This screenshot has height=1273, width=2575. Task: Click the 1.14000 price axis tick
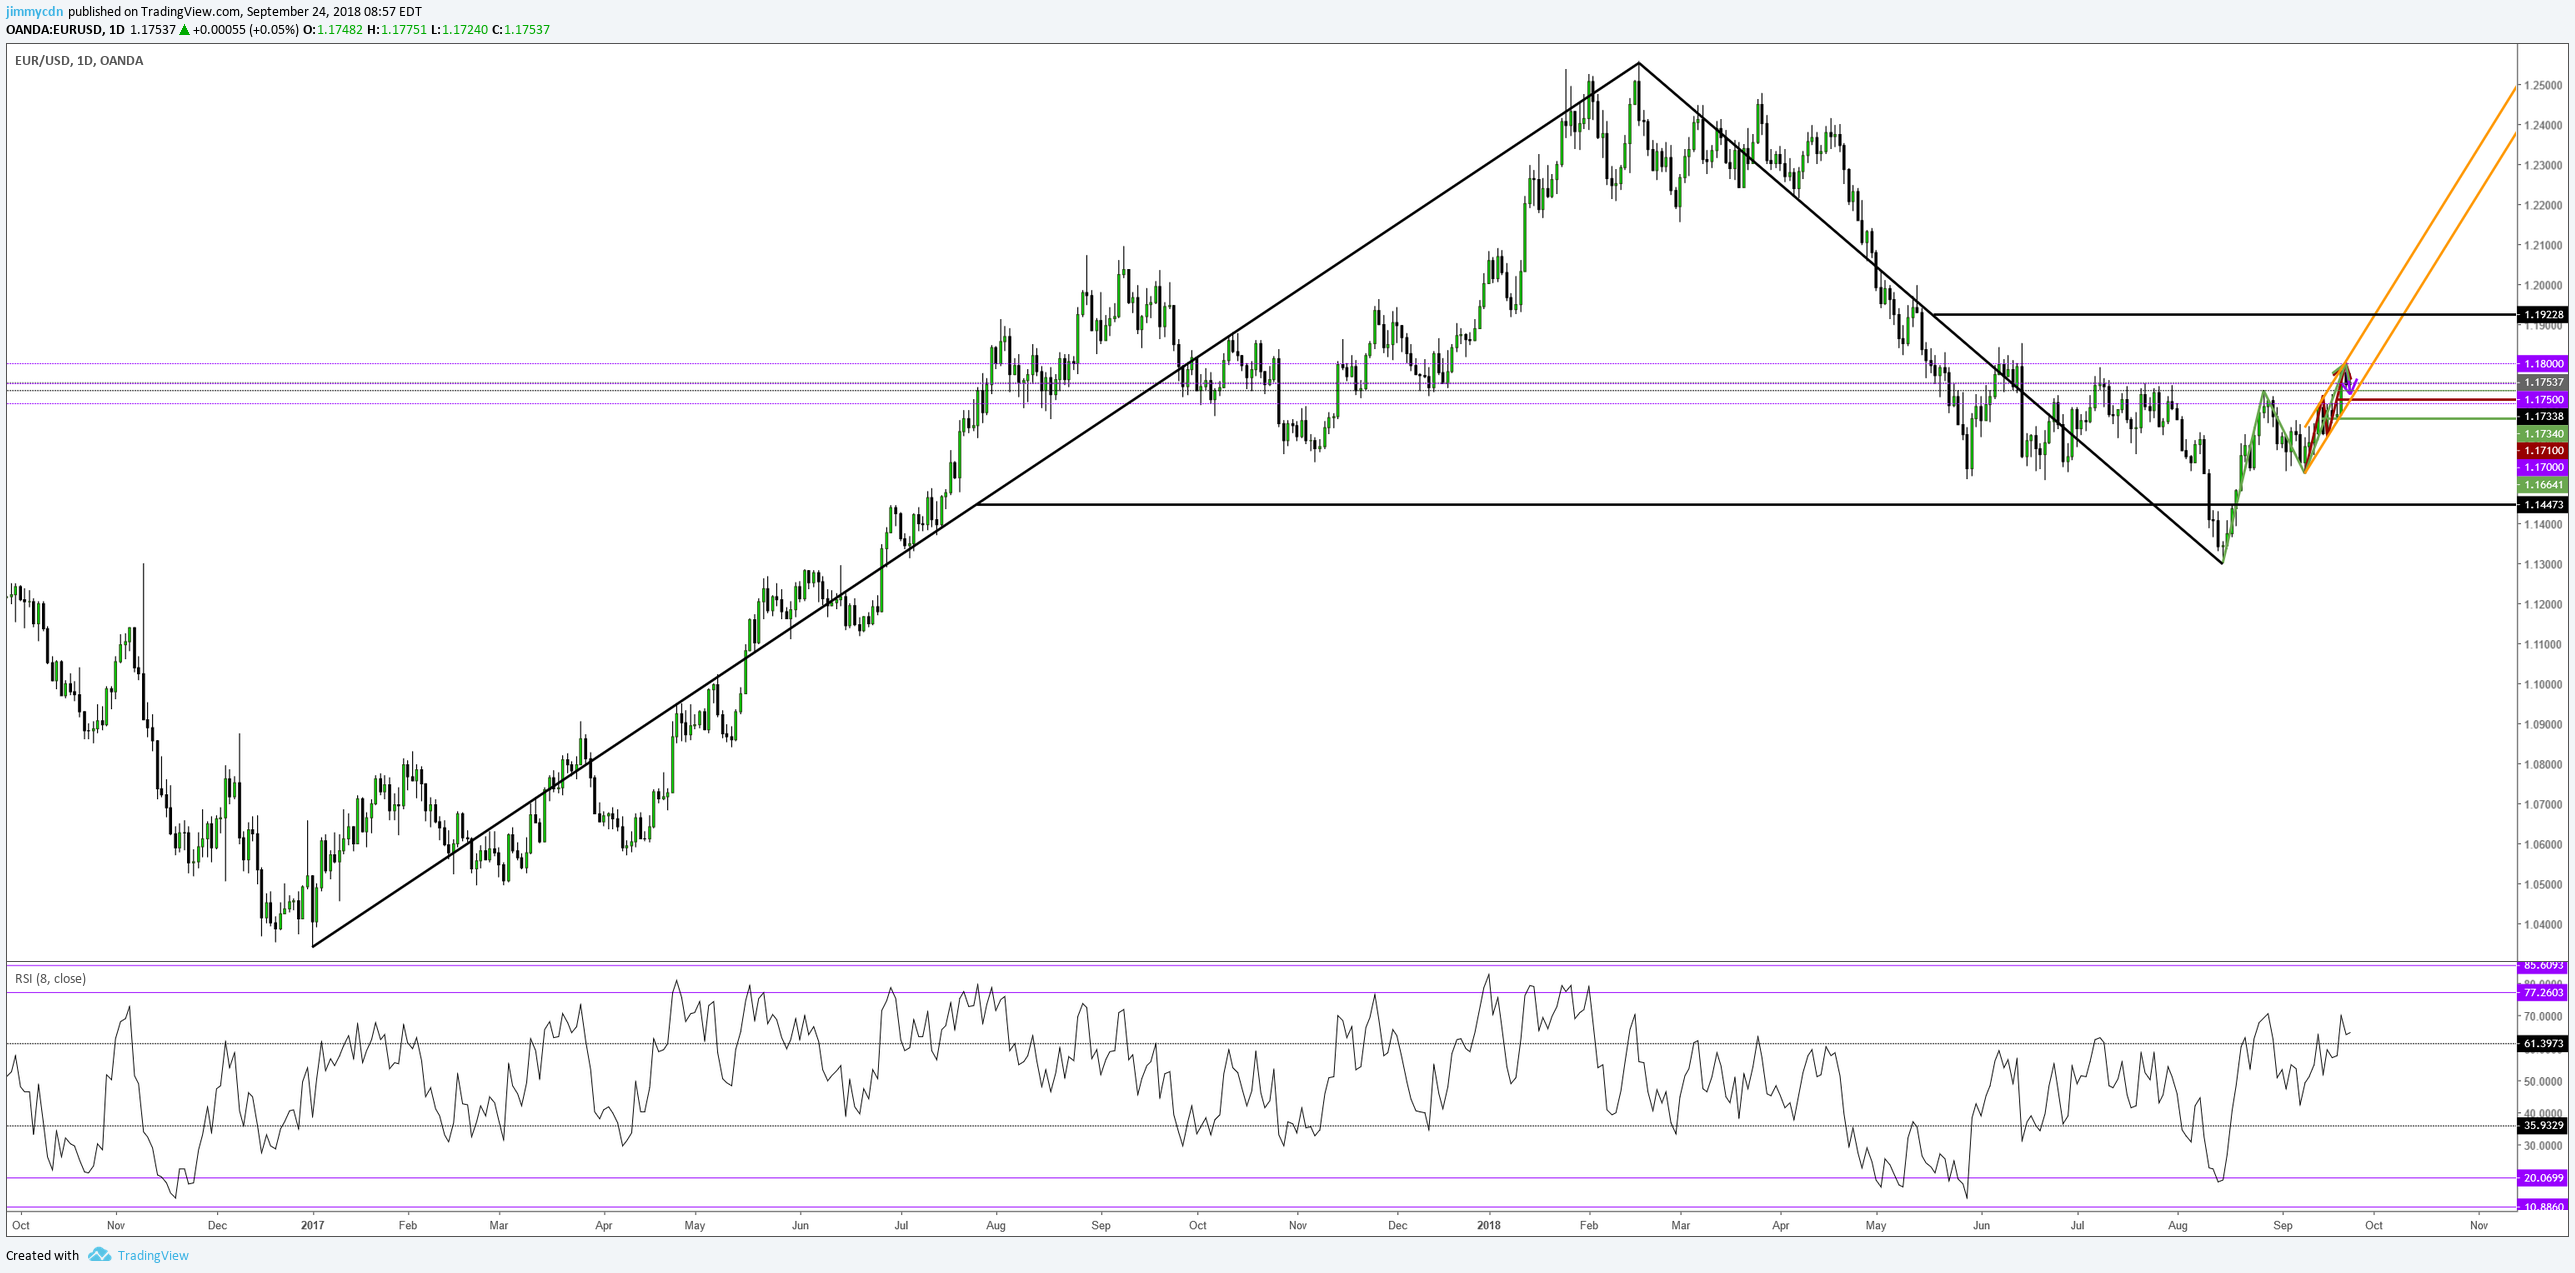click(x=2543, y=524)
